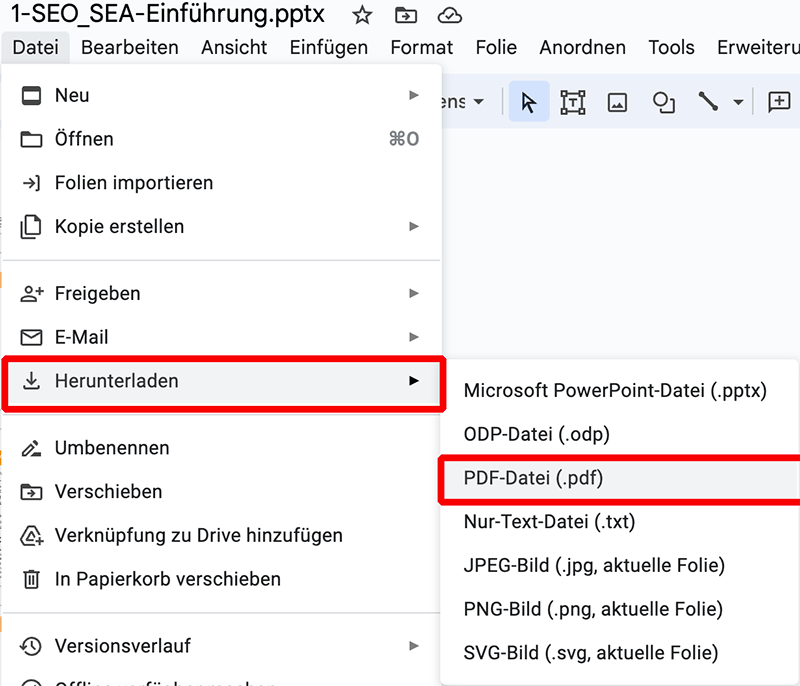Image resolution: width=800 pixels, height=686 pixels.
Task: Star the presentation with the star icon
Action: coord(362,16)
